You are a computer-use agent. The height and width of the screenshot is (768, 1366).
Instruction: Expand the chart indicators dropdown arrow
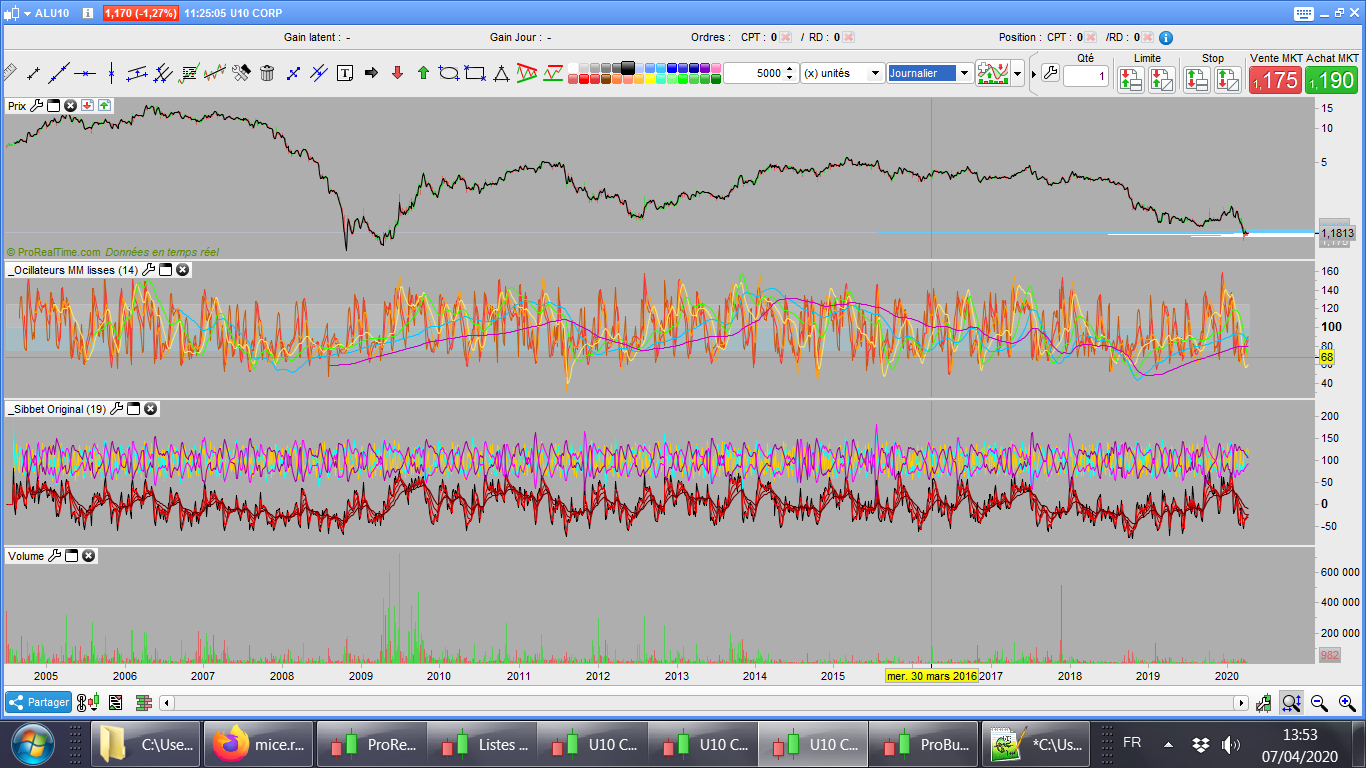1018,74
